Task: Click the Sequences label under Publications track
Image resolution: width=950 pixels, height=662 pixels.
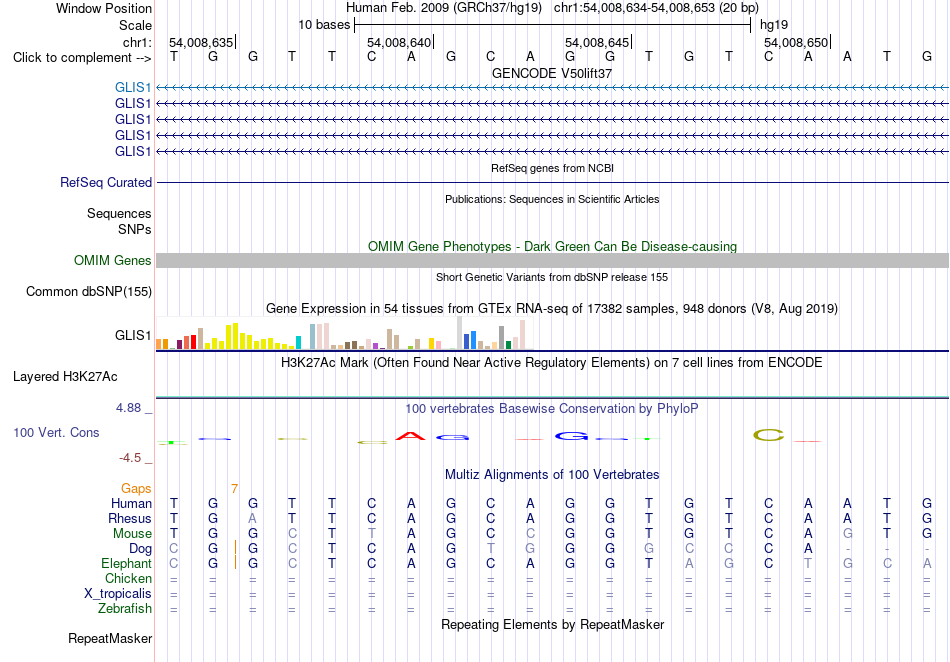Action: click(x=119, y=213)
